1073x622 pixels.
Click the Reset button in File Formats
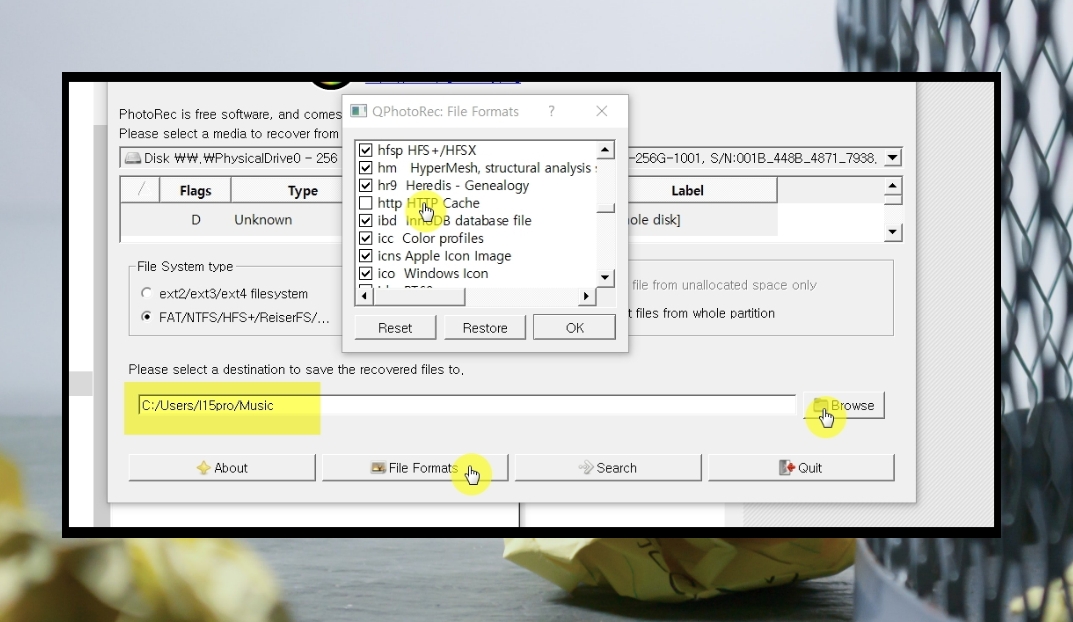[x=395, y=327]
